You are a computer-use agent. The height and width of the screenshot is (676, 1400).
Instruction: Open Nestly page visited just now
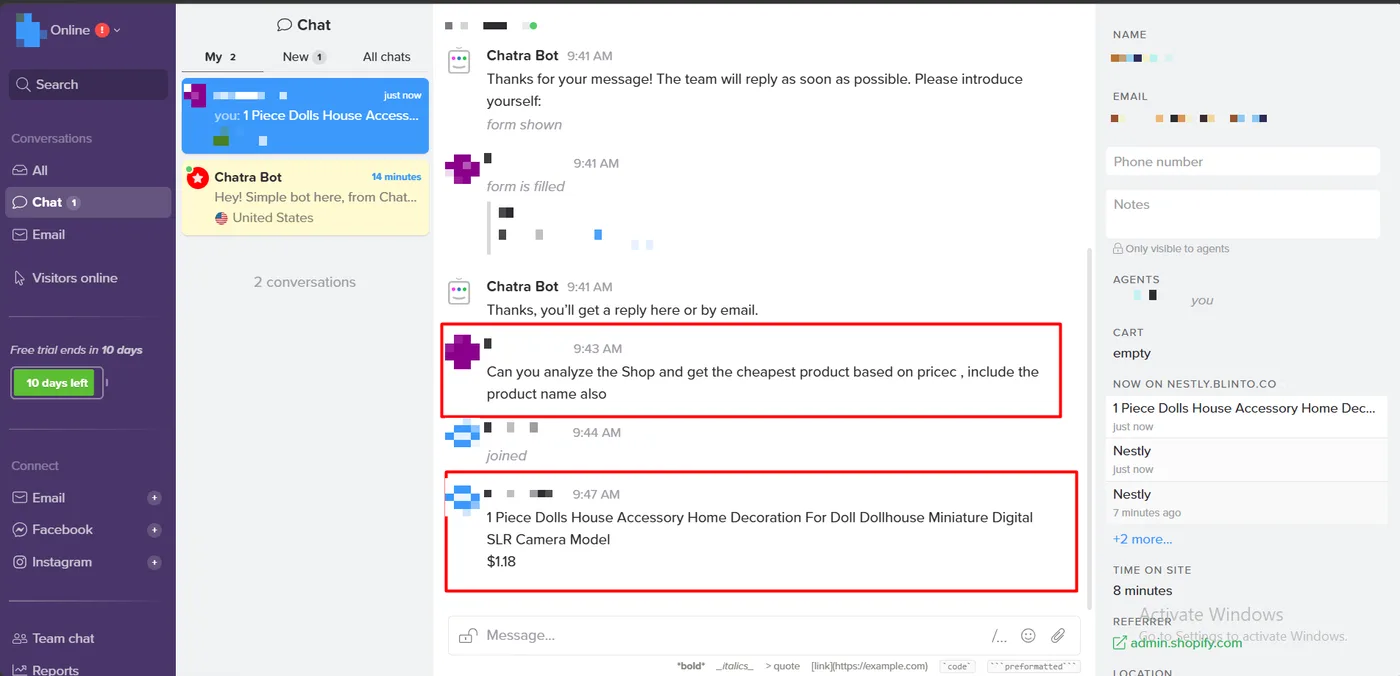coord(1132,451)
